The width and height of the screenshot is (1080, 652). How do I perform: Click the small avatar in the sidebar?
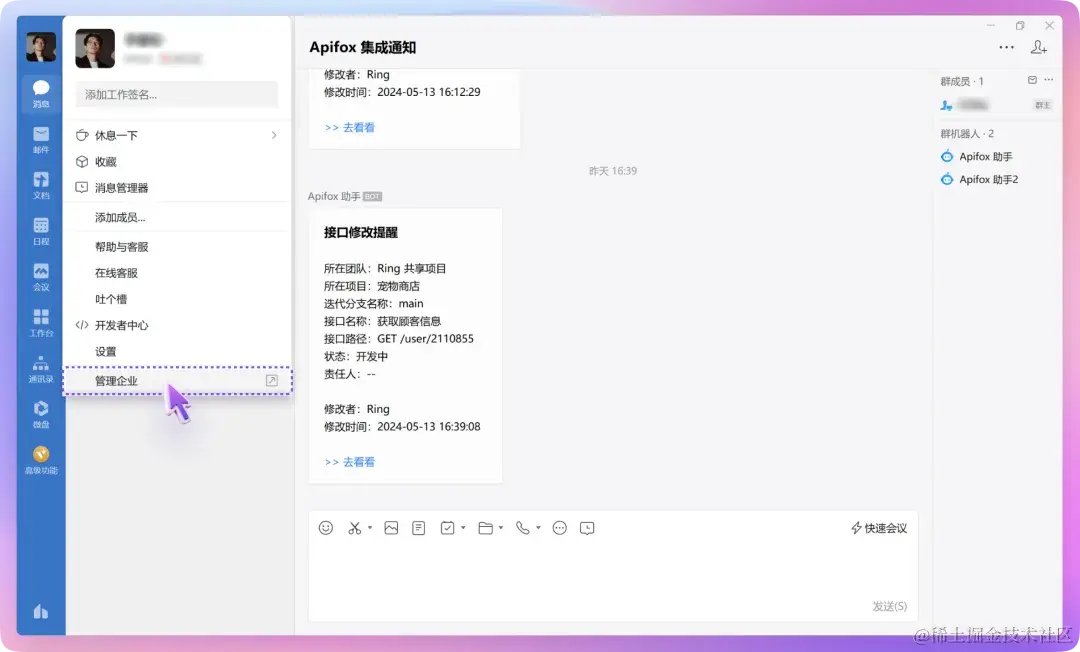(41, 47)
